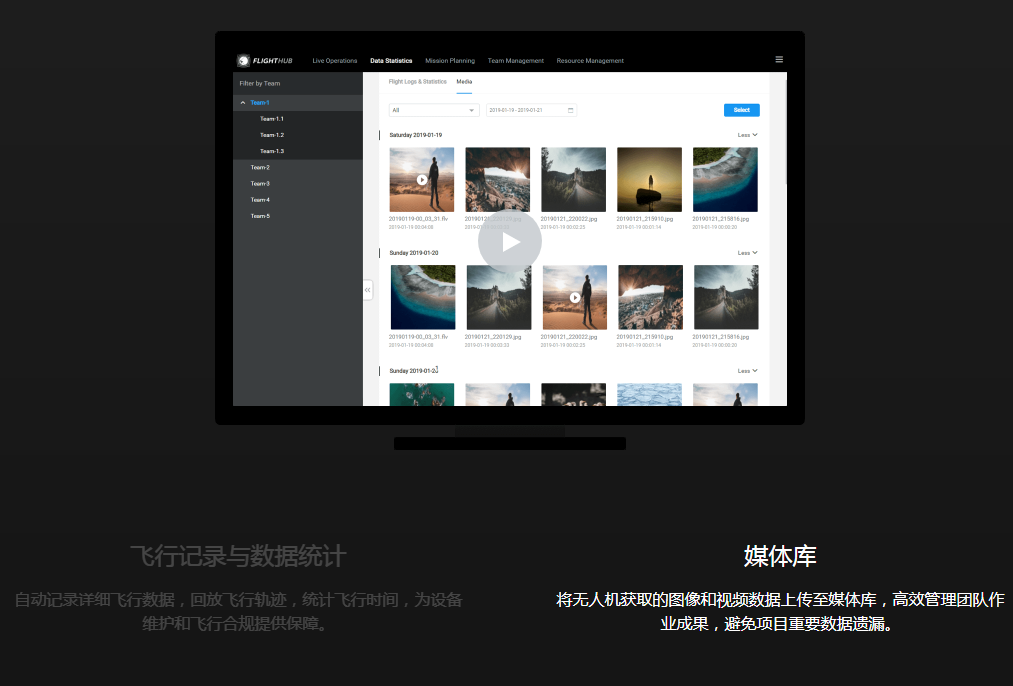Click the Saturday 2019-01-19 section heading
The width and height of the screenshot is (1013, 686).
415,135
